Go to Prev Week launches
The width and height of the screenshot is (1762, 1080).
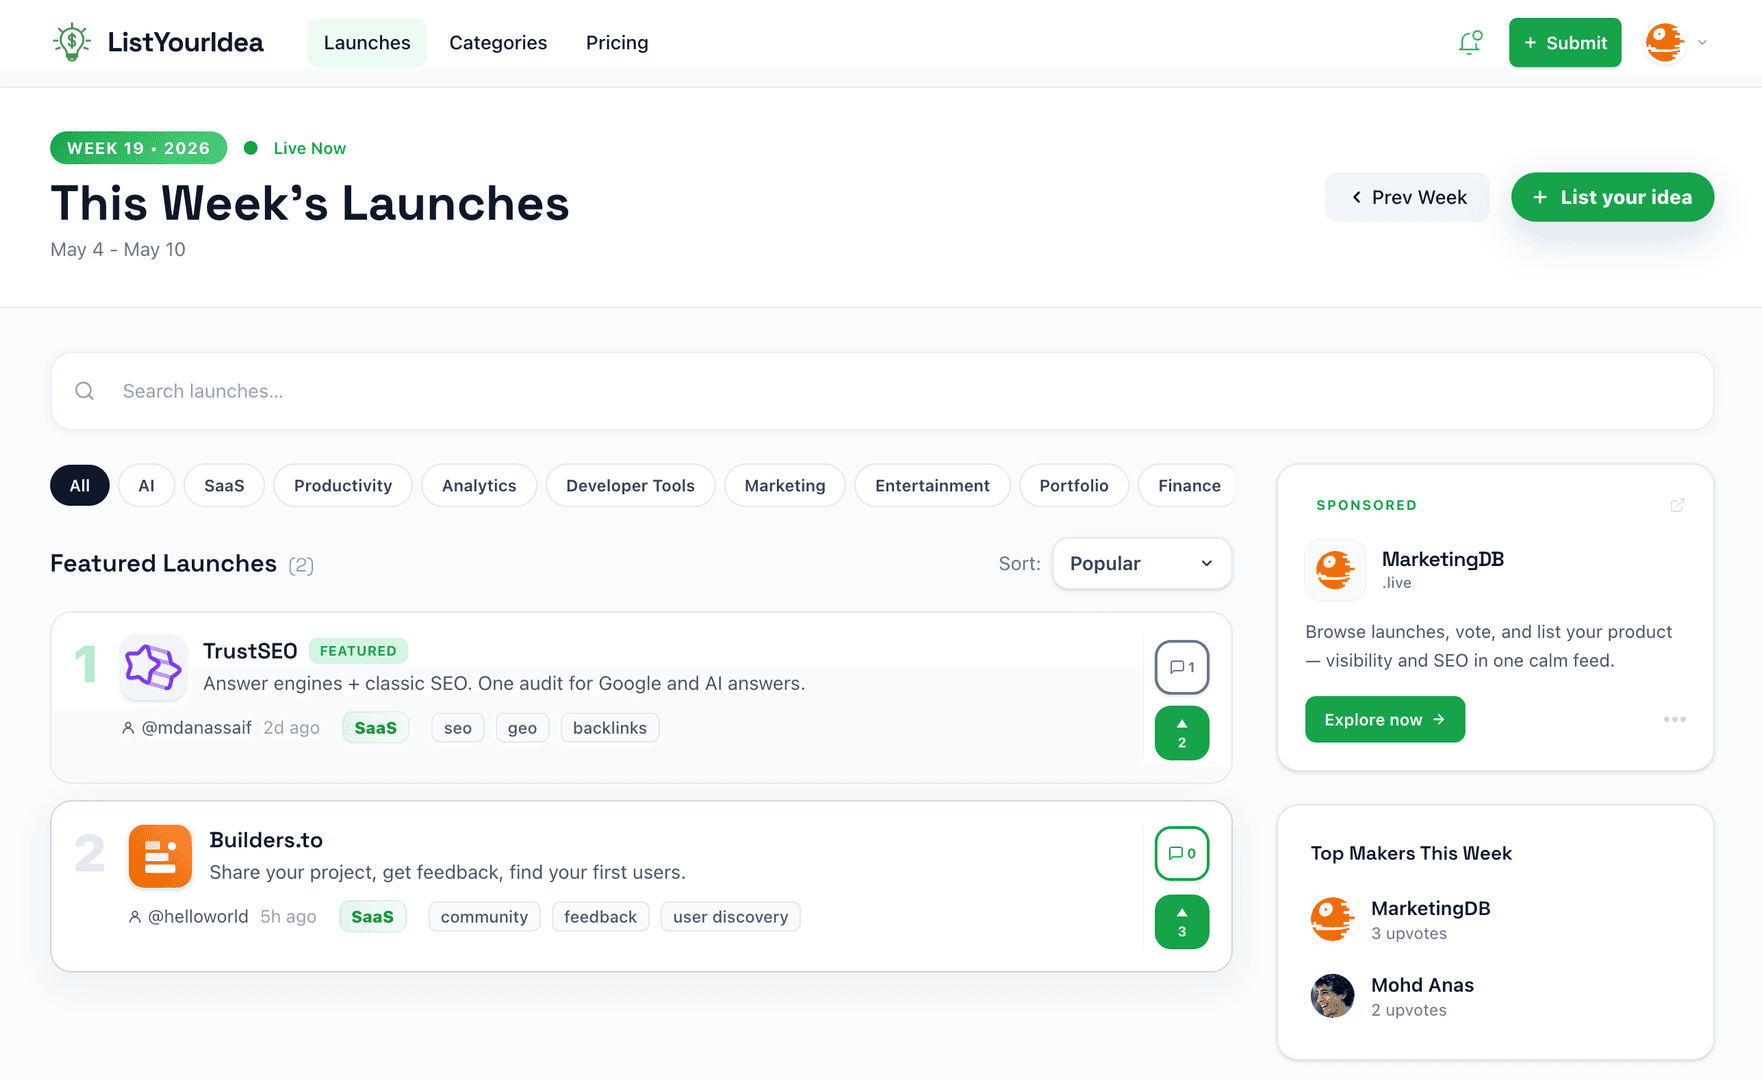click(1407, 197)
